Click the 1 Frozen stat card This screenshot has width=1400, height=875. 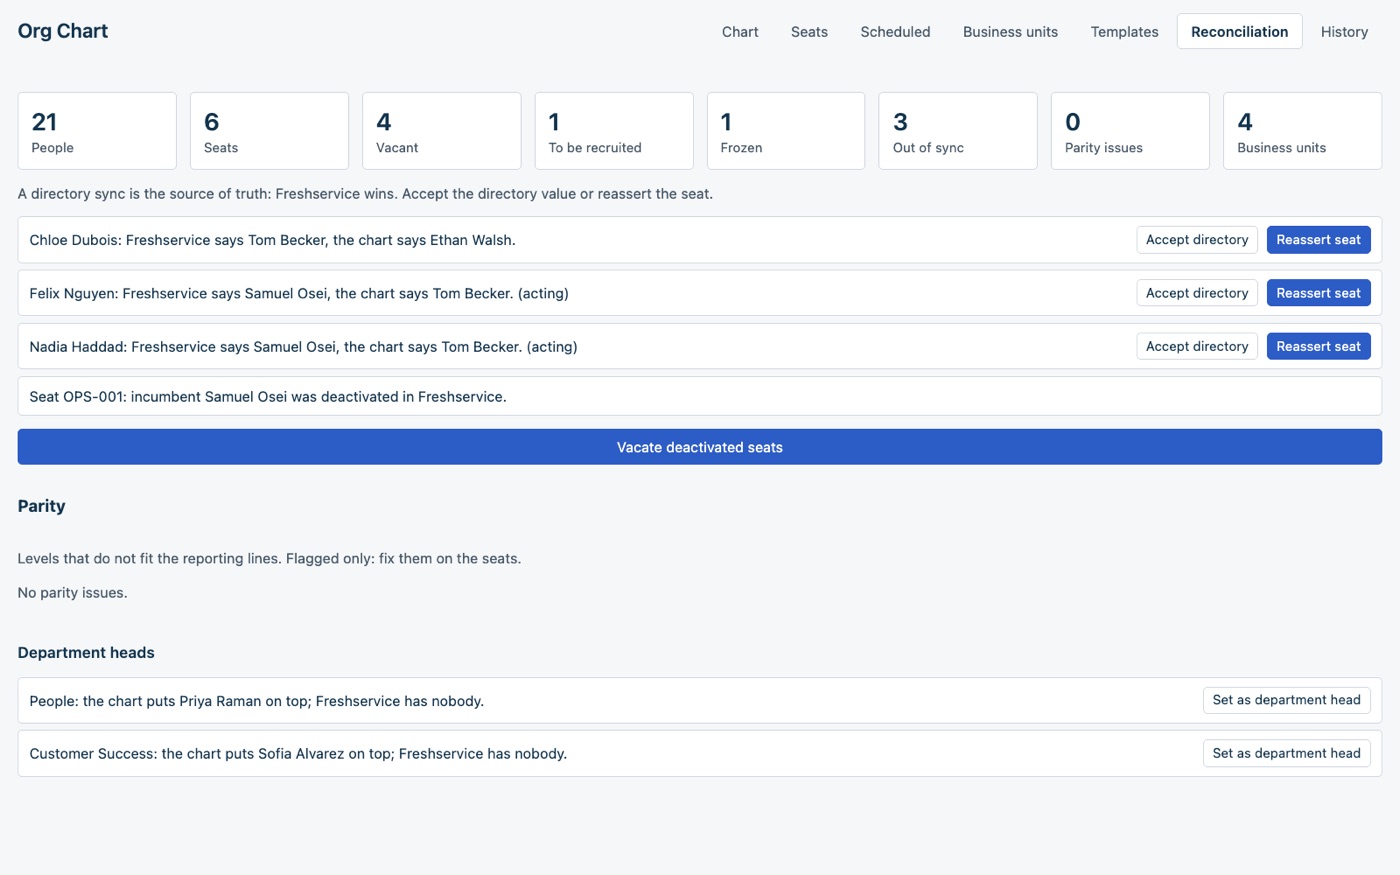(x=786, y=131)
